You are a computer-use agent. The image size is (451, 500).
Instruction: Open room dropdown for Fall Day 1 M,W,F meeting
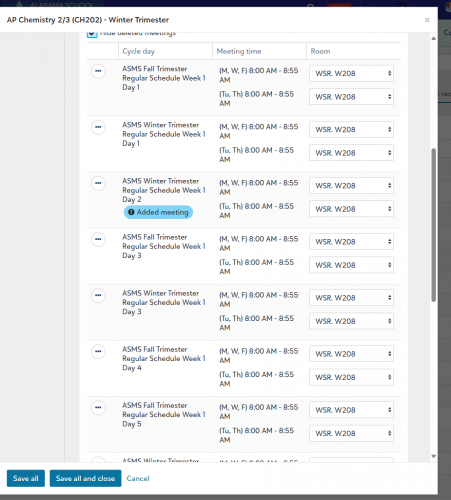coord(351,73)
